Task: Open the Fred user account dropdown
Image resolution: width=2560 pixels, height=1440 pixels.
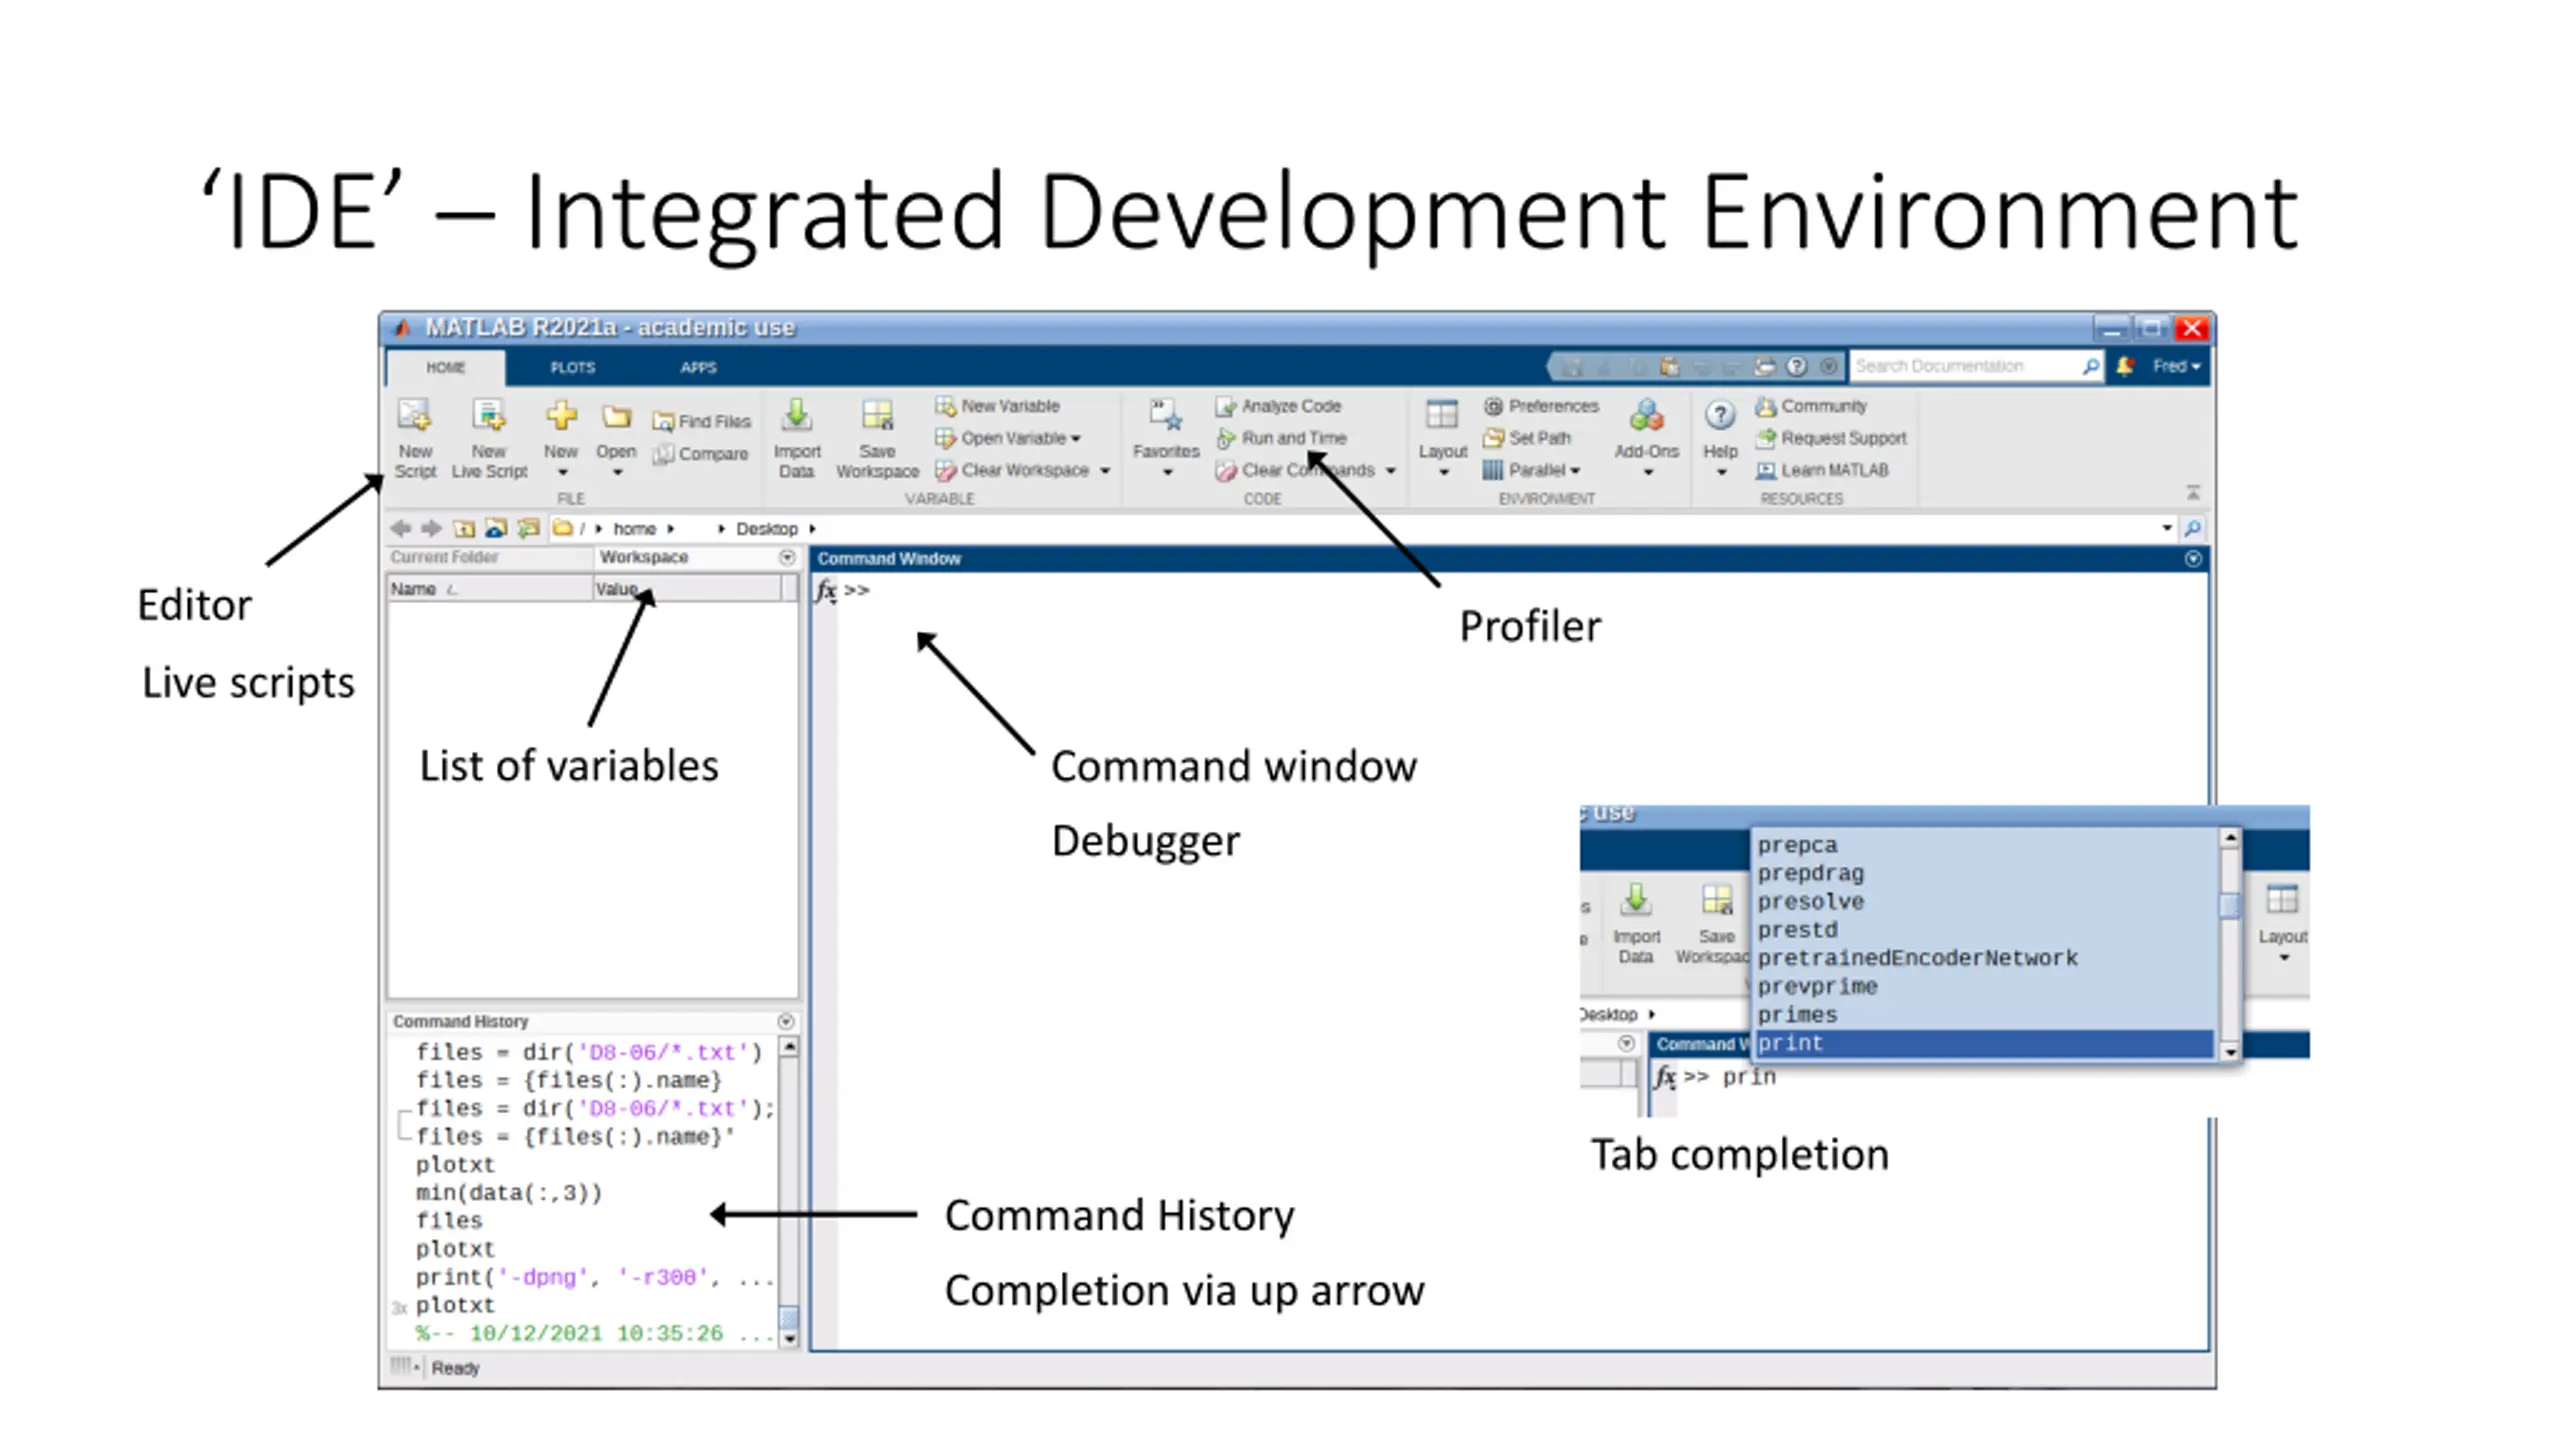Action: (x=2176, y=366)
